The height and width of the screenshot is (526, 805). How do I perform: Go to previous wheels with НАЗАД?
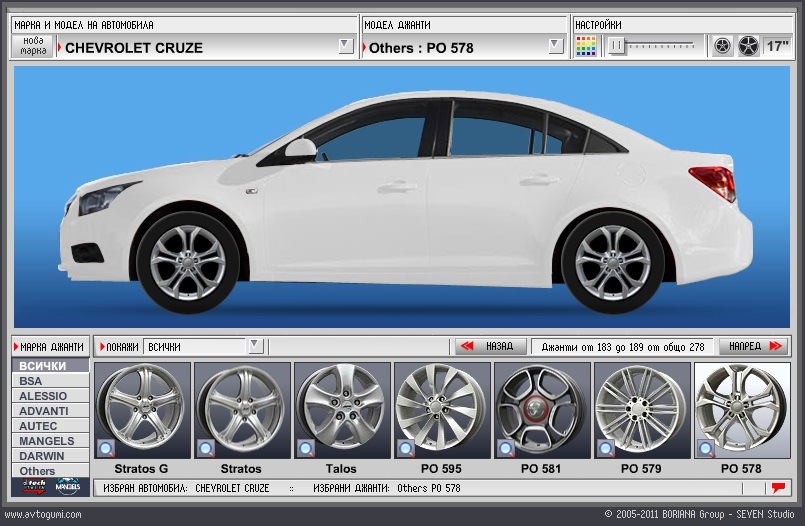490,346
